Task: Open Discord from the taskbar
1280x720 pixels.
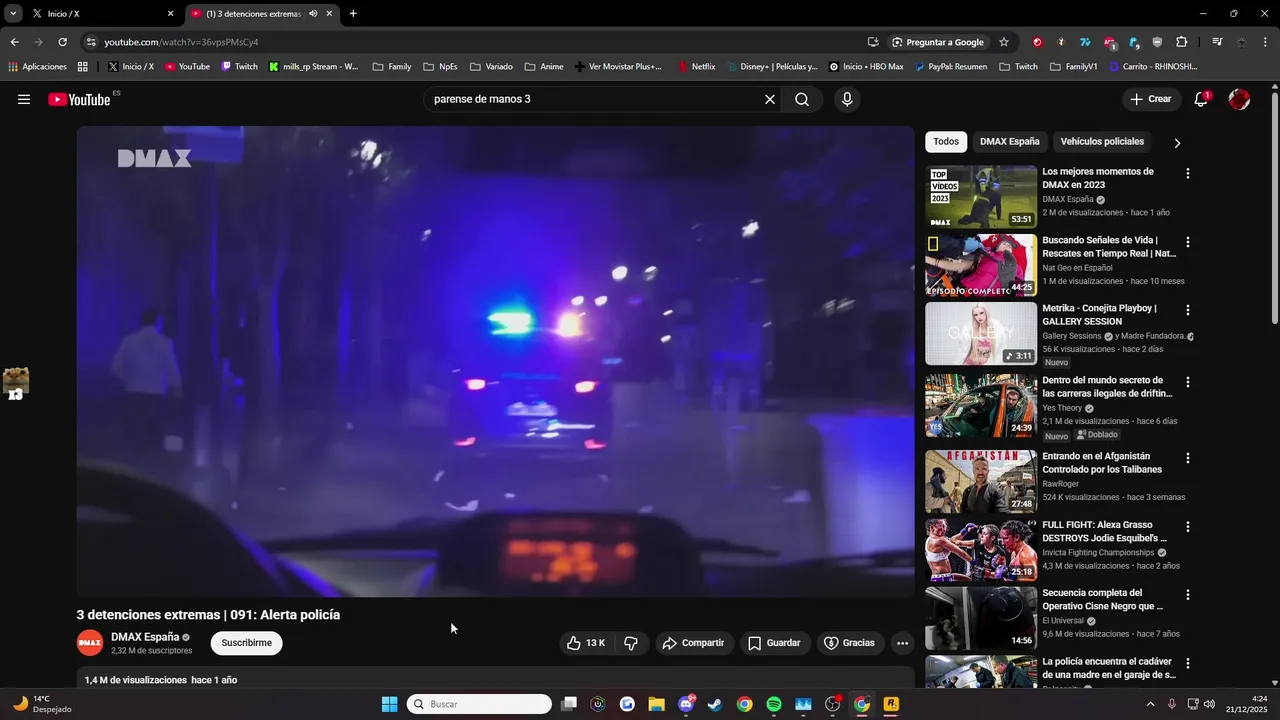Action: [686, 704]
